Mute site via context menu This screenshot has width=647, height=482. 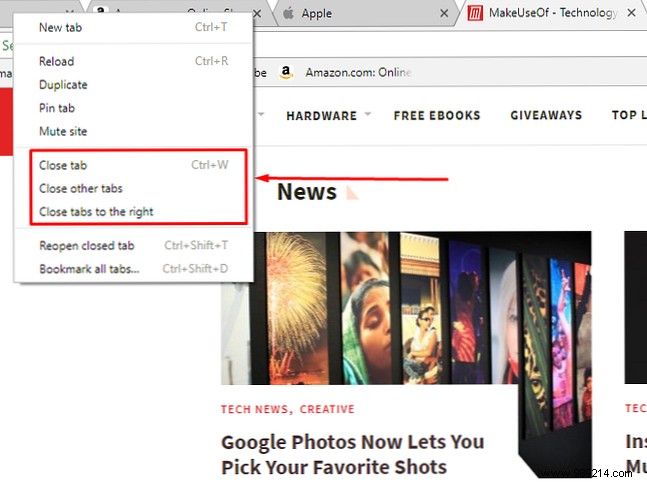coord(64,131)
